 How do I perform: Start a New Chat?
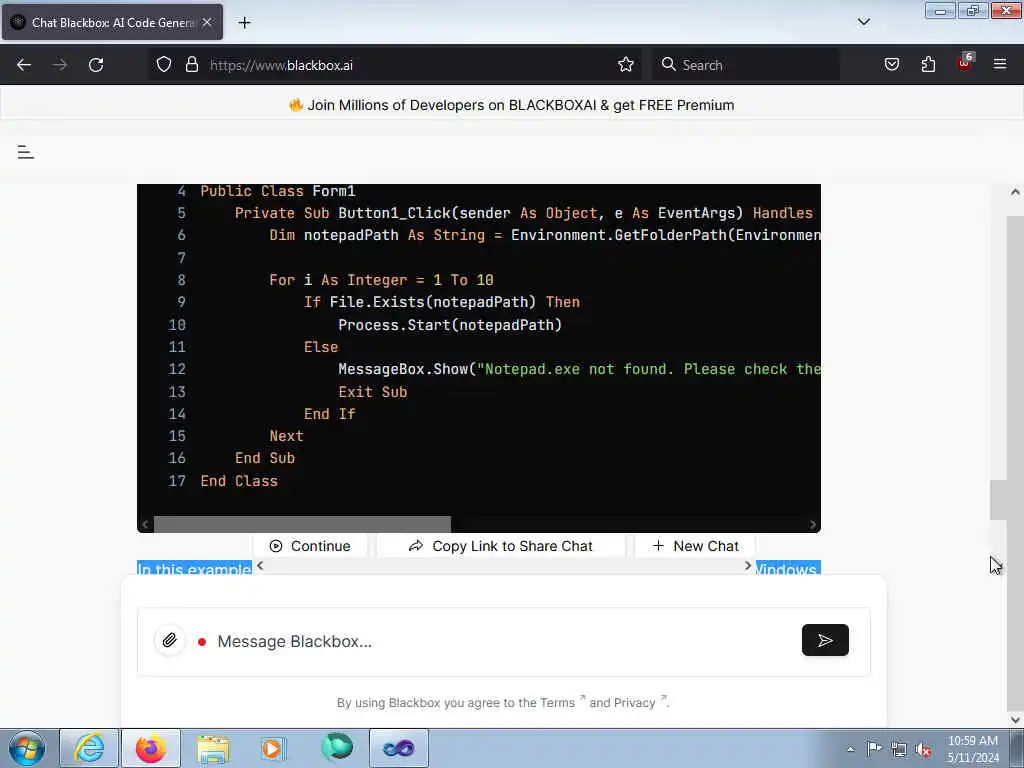tap(696, 546)
